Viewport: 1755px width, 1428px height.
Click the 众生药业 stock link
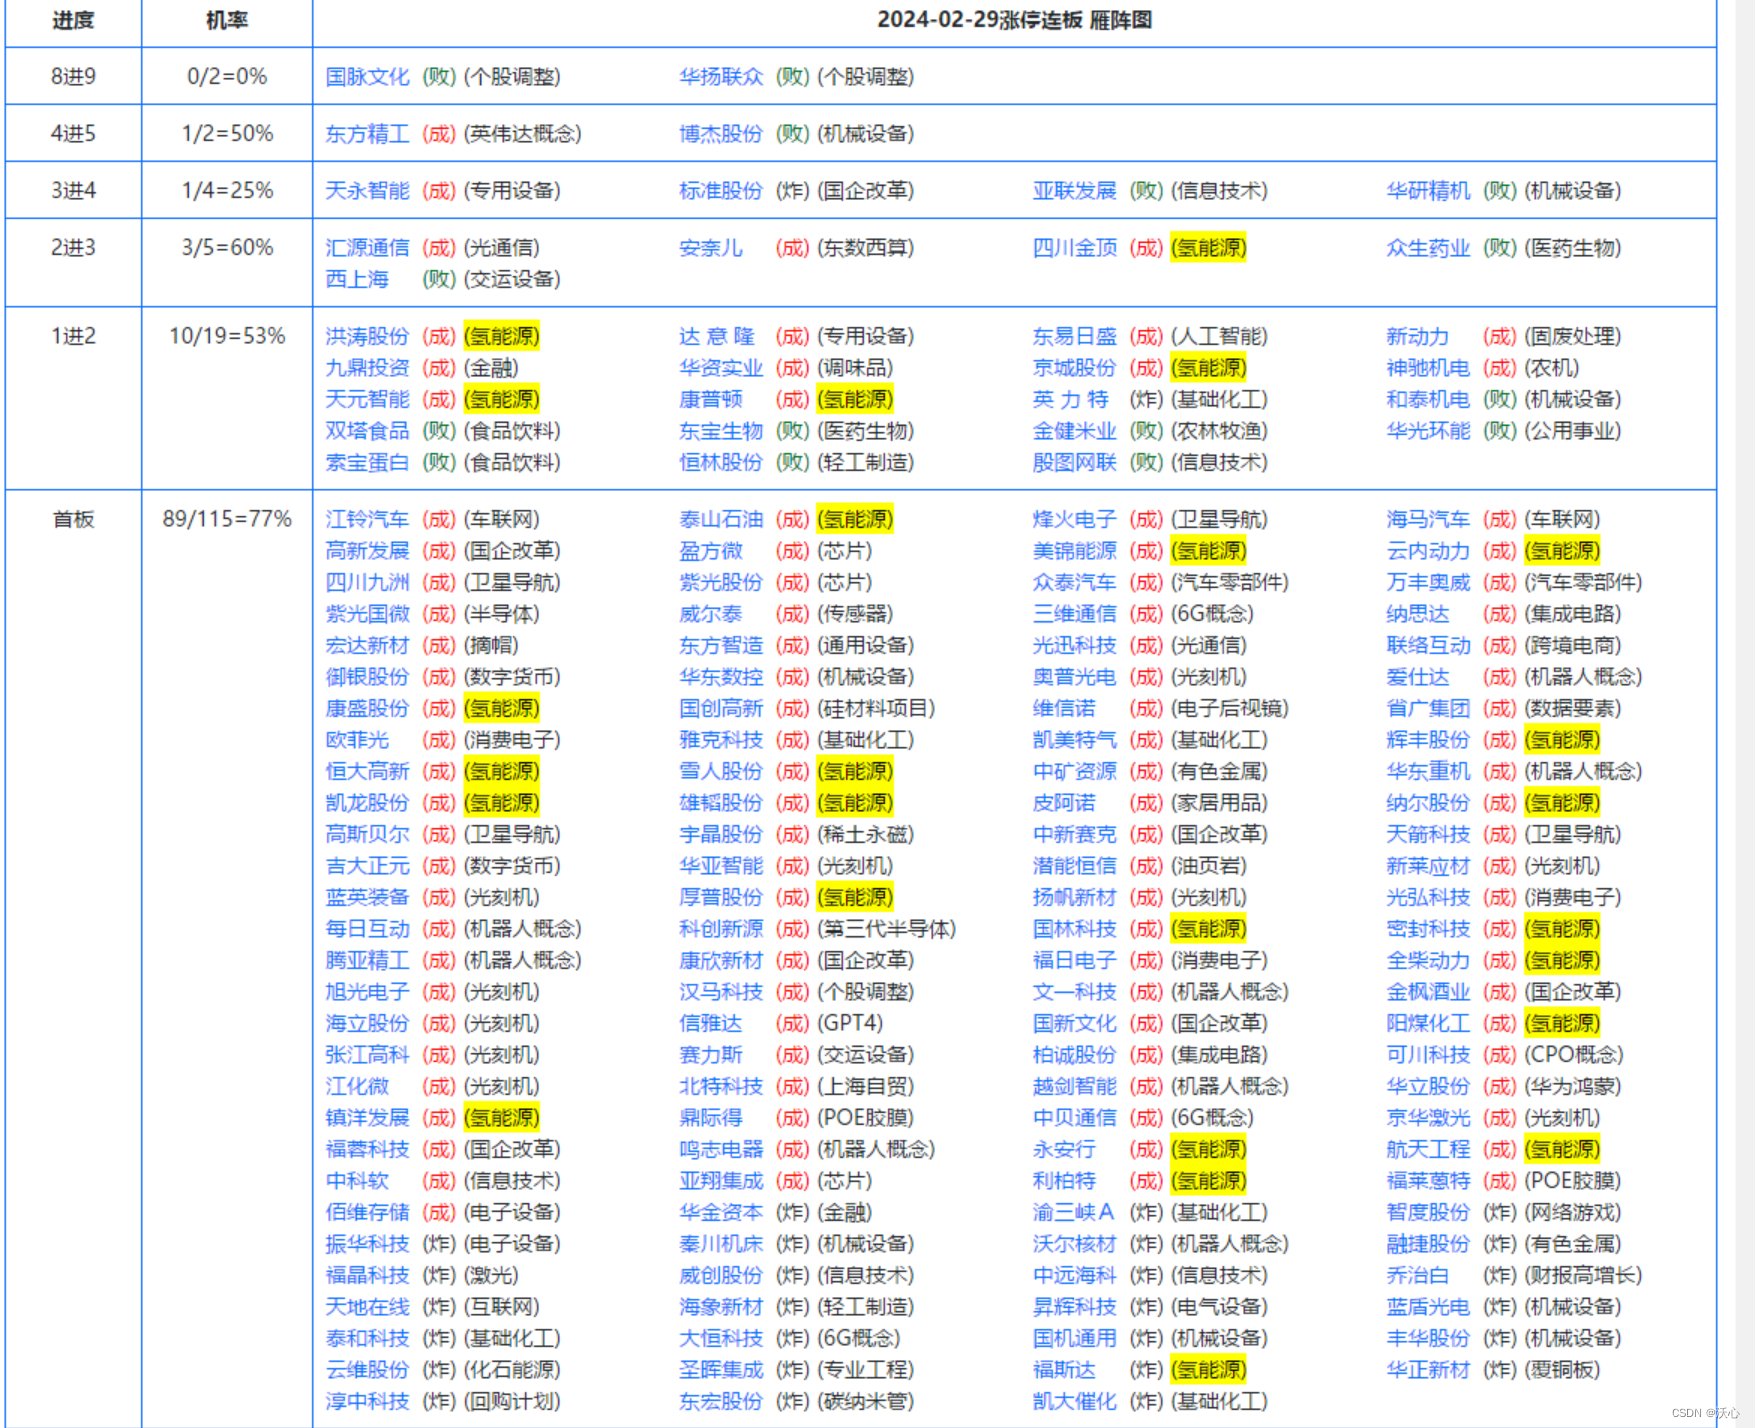click(1428, 248)
